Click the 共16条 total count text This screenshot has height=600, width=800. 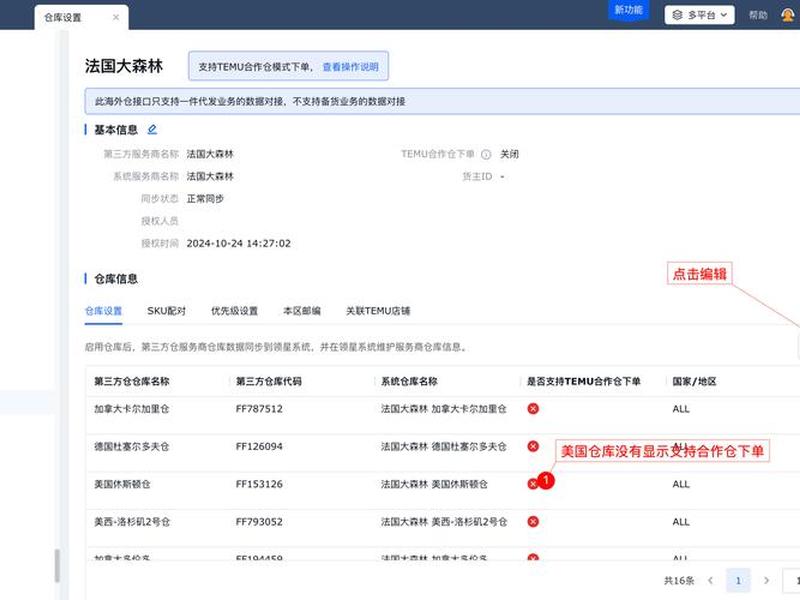point(679,580)
